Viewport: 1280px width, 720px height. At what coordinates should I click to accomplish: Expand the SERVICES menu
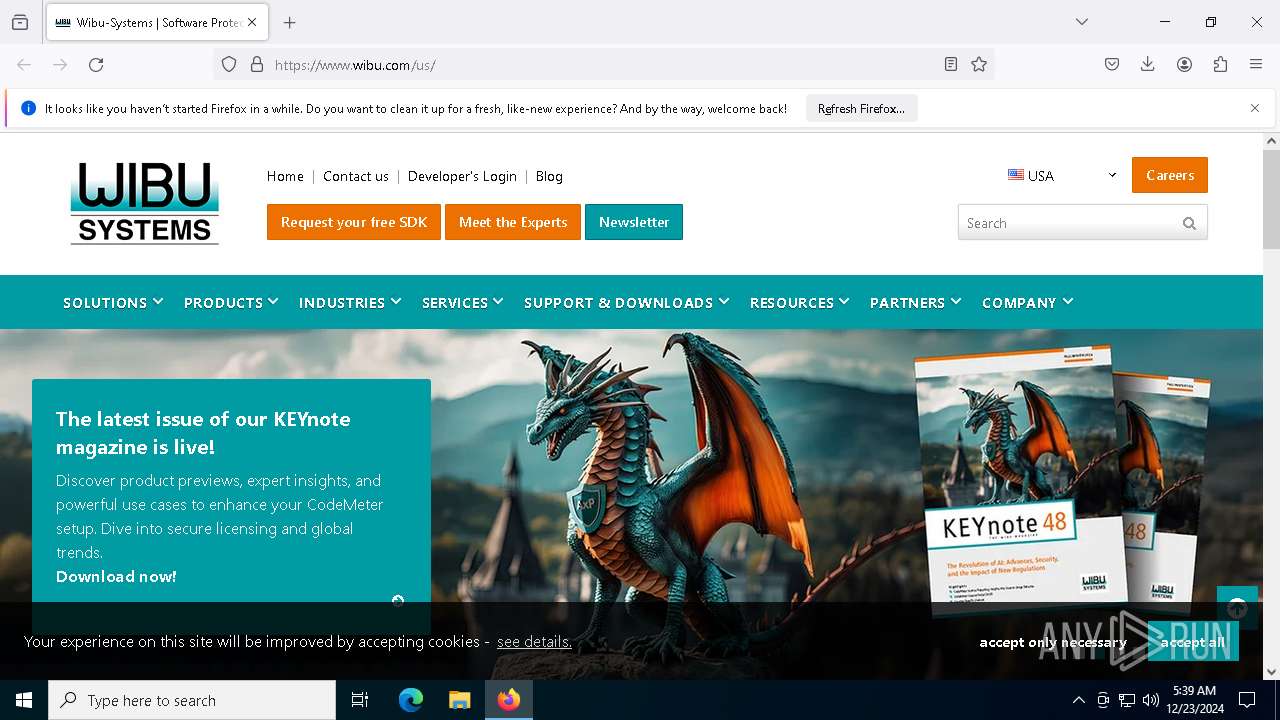click(463, 302)
